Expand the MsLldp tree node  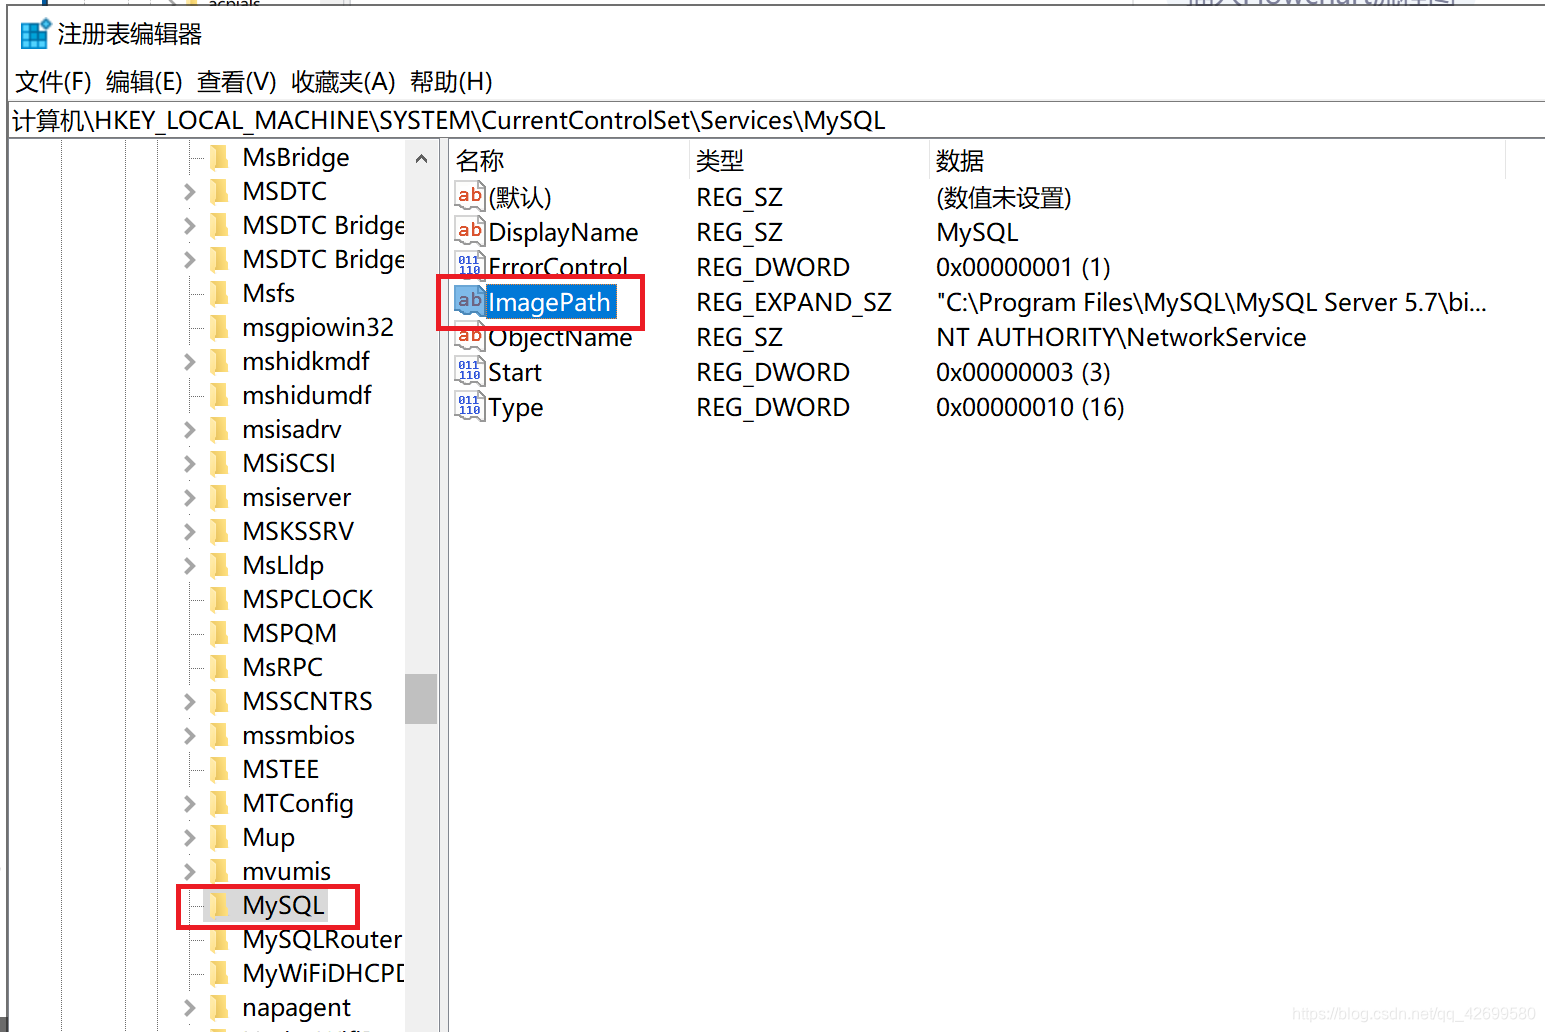(x=189, y=565)
